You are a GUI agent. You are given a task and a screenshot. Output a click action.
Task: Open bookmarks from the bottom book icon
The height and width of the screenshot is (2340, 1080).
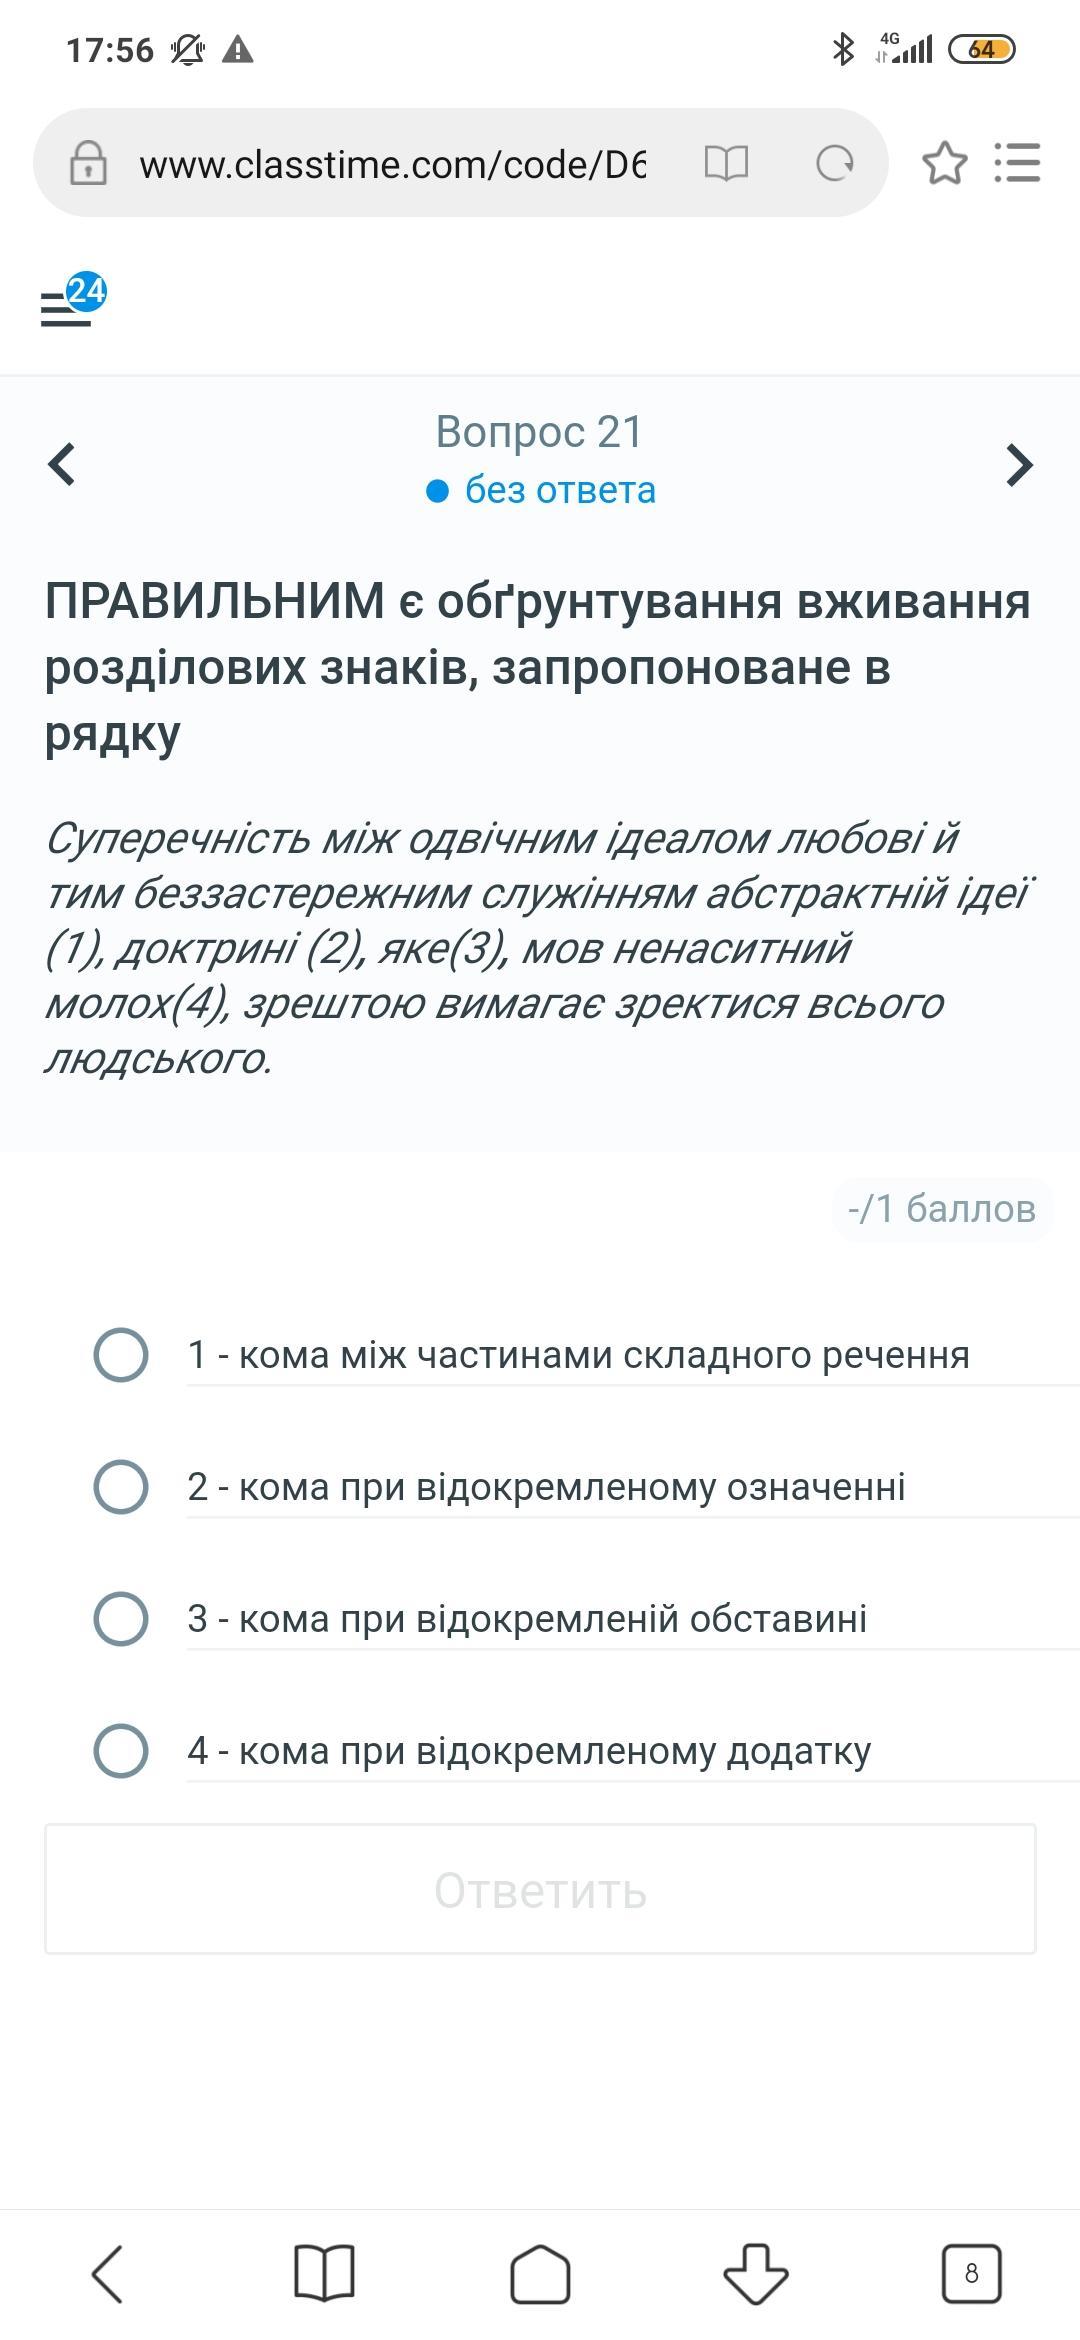tap(324, 2274)
